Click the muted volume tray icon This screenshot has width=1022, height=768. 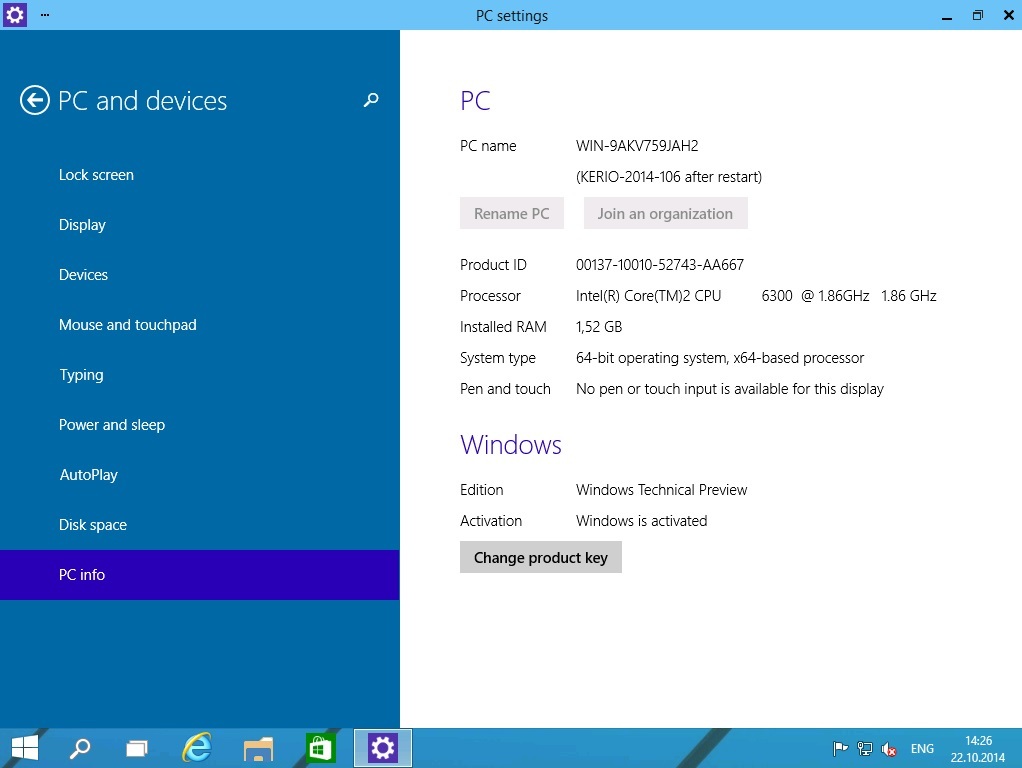(x=889, y=749)
